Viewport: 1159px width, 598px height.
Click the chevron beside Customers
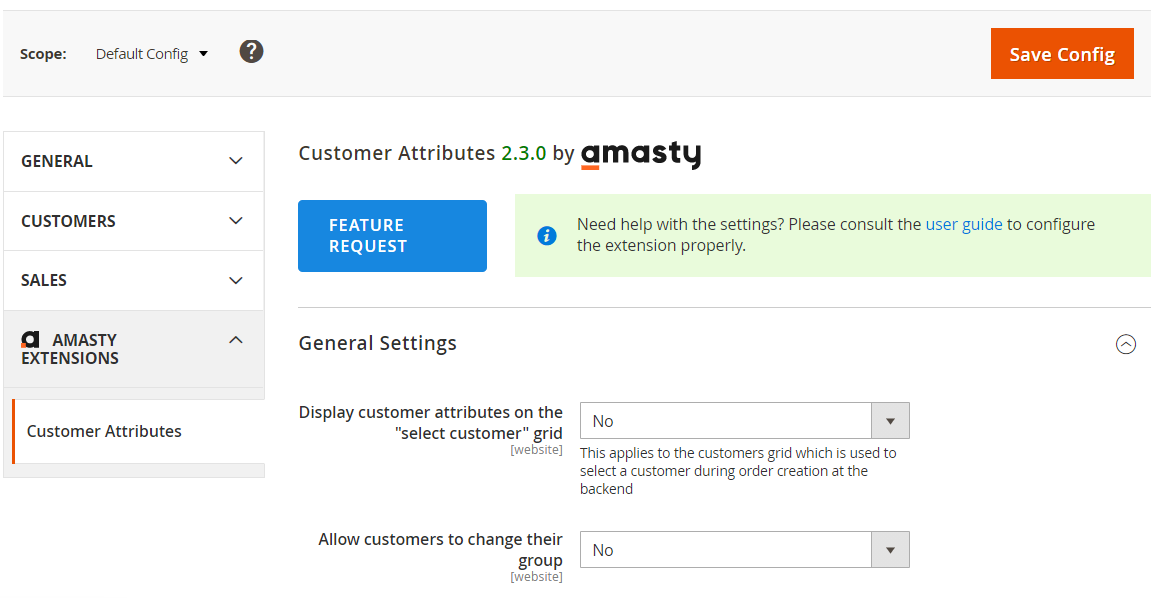(x=236, y=221)
